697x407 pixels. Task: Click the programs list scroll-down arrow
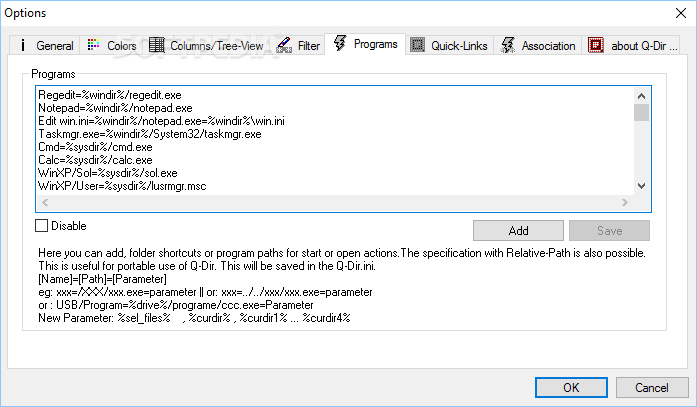pyautogui.click(x=641, y=186)
